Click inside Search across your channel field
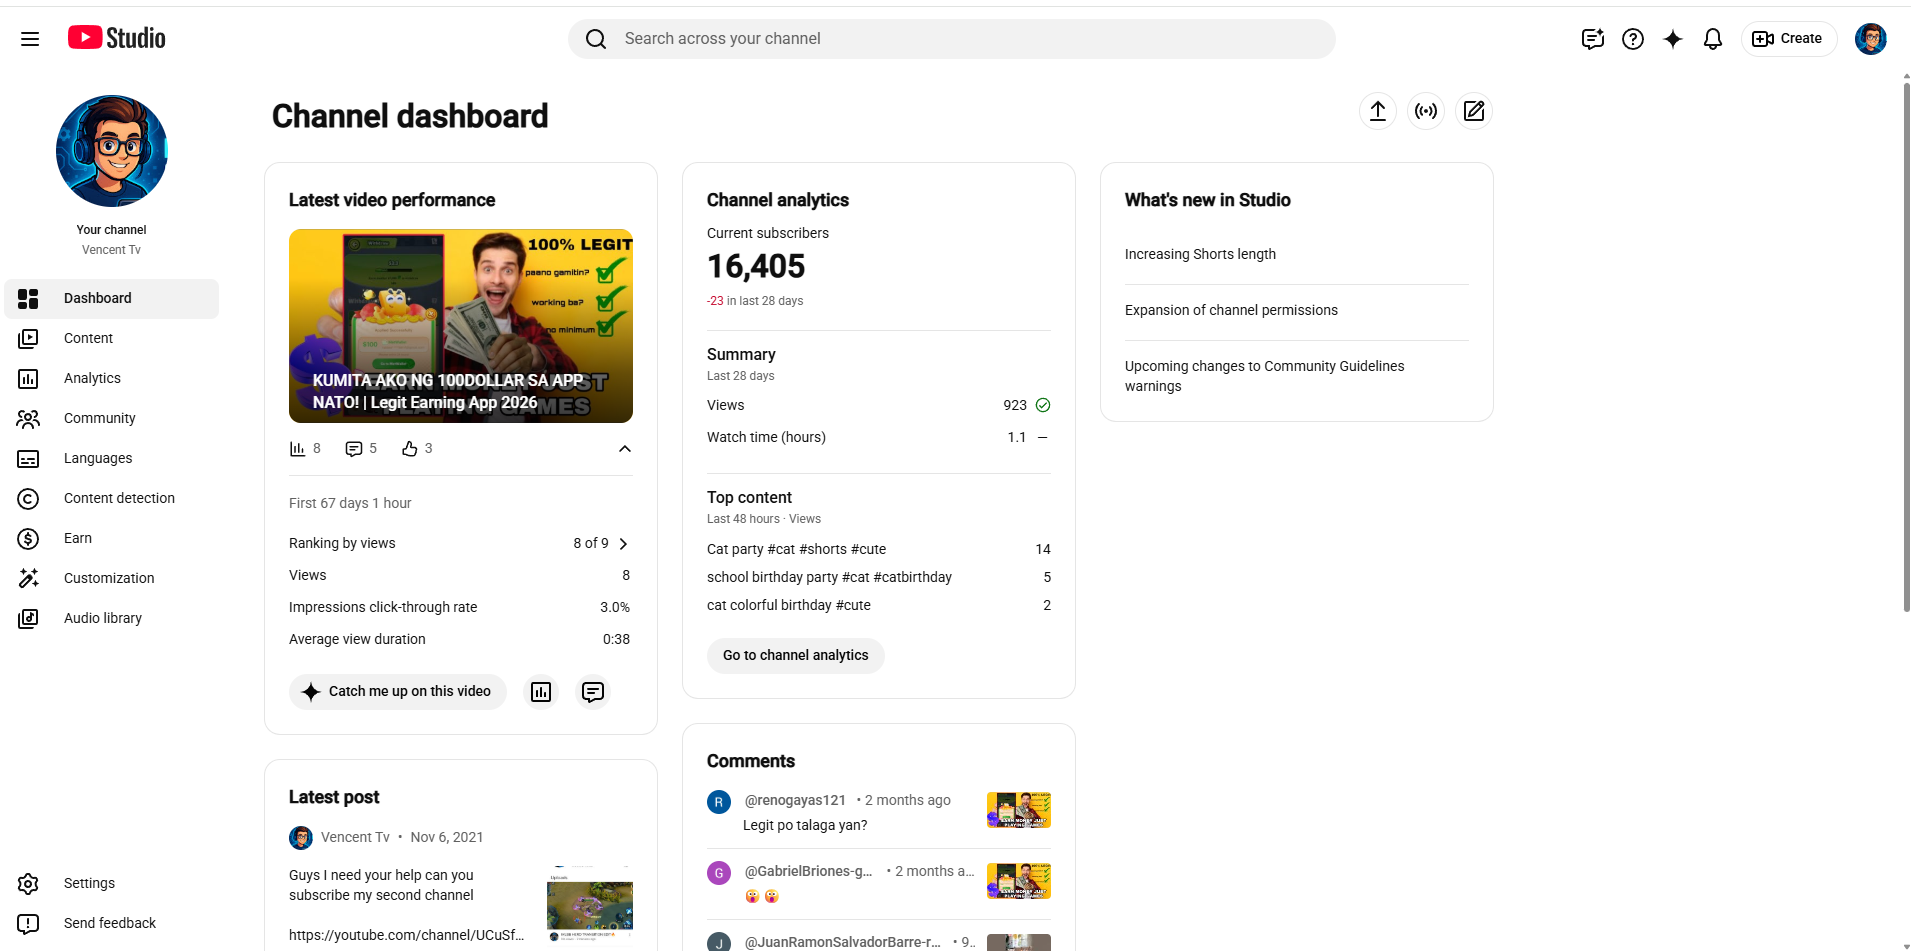The width and height of the screenshot is (1911, 951). tap(952, 39)
